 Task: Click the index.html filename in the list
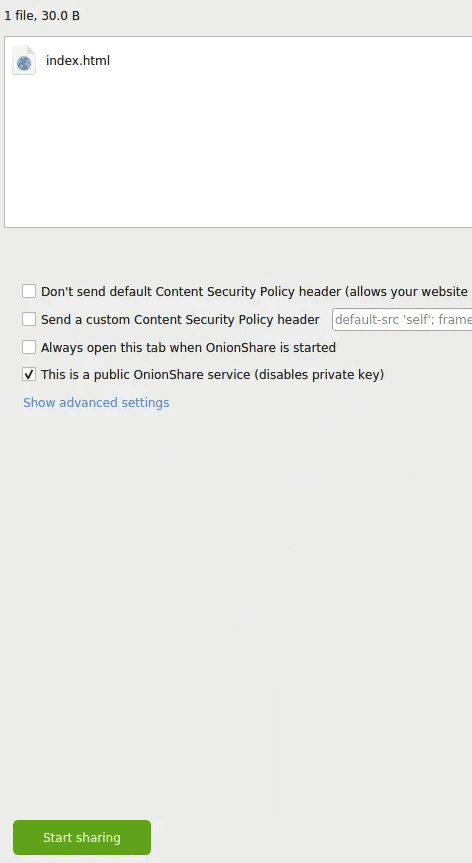pyautogui.click(x=78, y=61)
